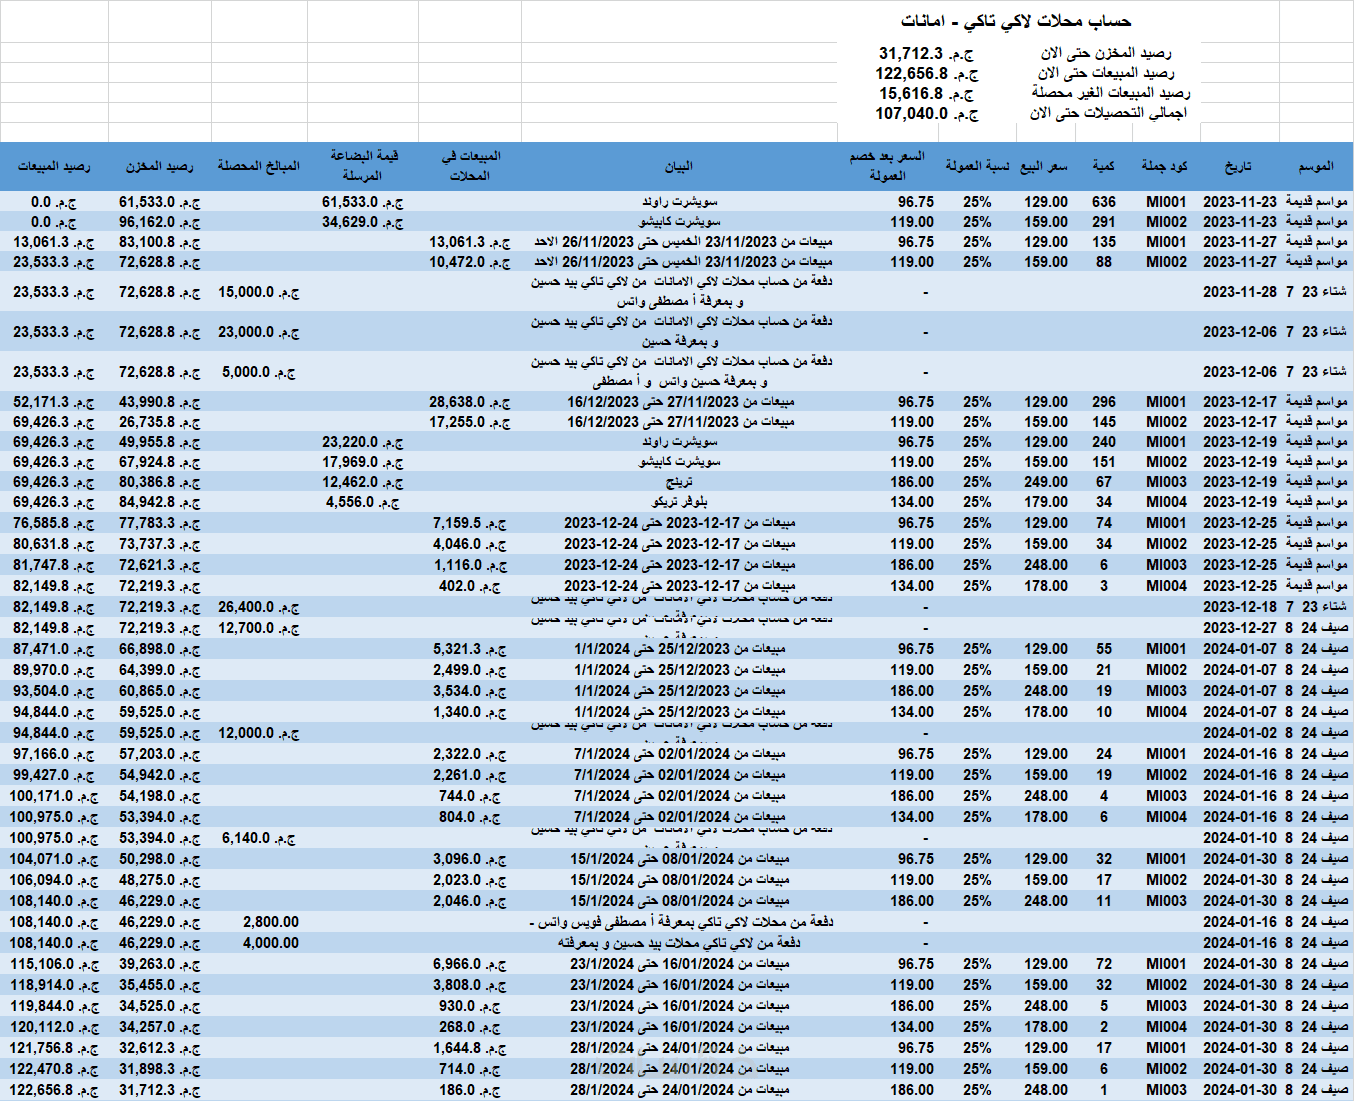Select the title cell حساب محلات لاكي تاكي - امانات

point(1015,21)
